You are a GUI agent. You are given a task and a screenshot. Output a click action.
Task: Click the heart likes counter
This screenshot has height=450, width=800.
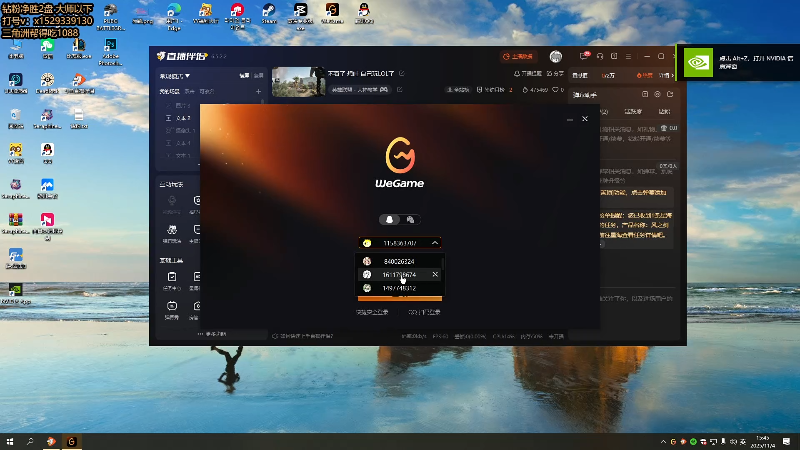(x=558, y=90)
